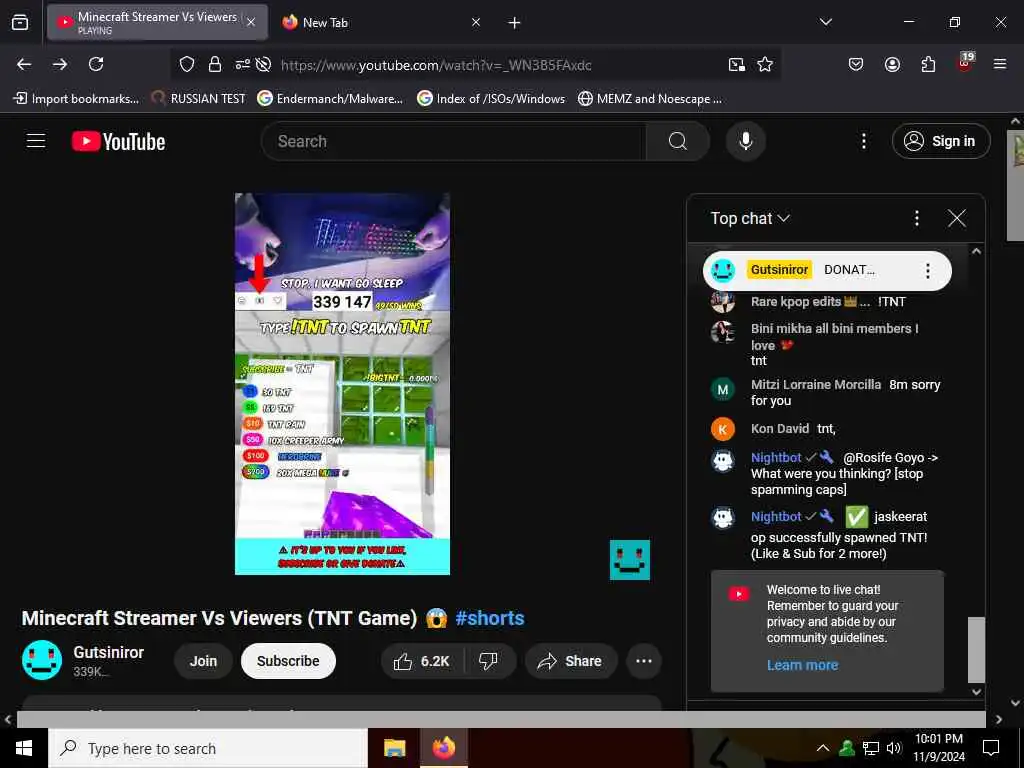Open Index of /ISOs/Windows bookmark

[491, 99]
